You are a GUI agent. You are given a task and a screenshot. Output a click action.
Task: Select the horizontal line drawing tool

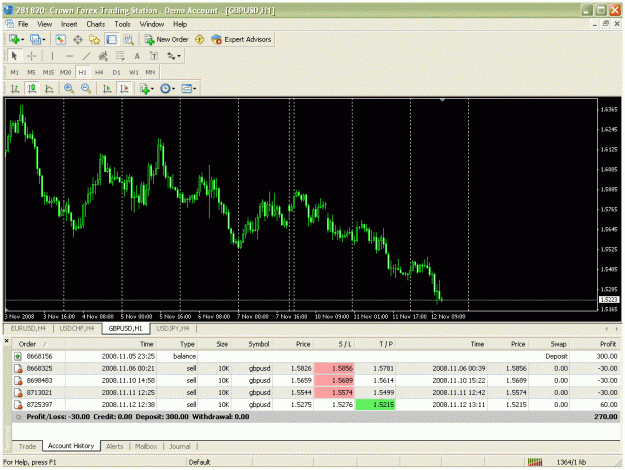pyautogui.click(x=69, y=56)
